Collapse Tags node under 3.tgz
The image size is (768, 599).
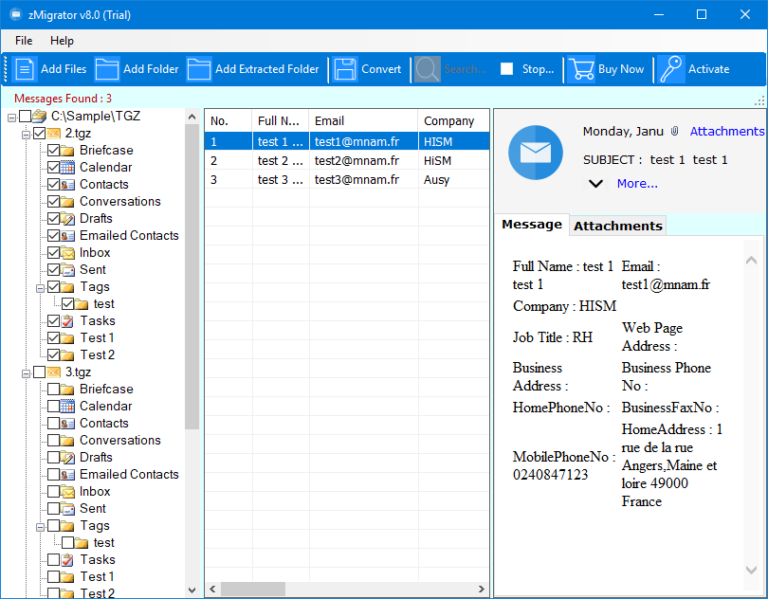40,527
